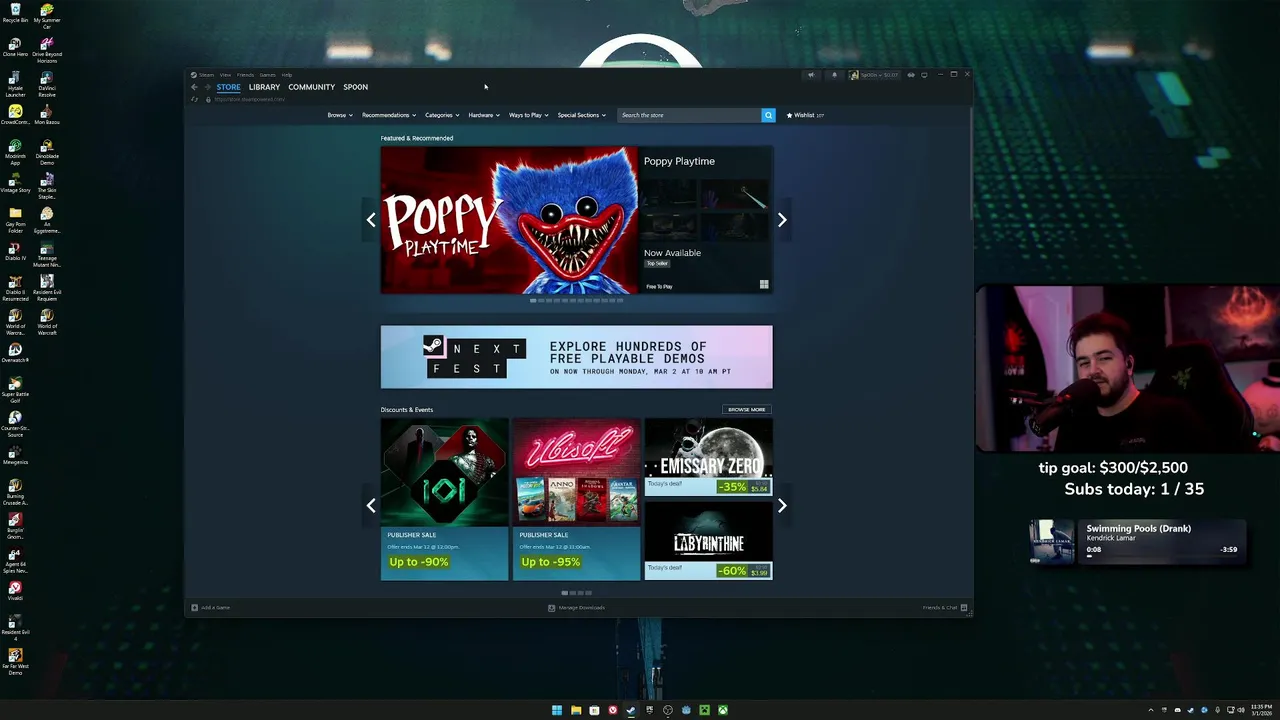
Task: Expand the Ways to Play dropdown
Action: point(529,115)
